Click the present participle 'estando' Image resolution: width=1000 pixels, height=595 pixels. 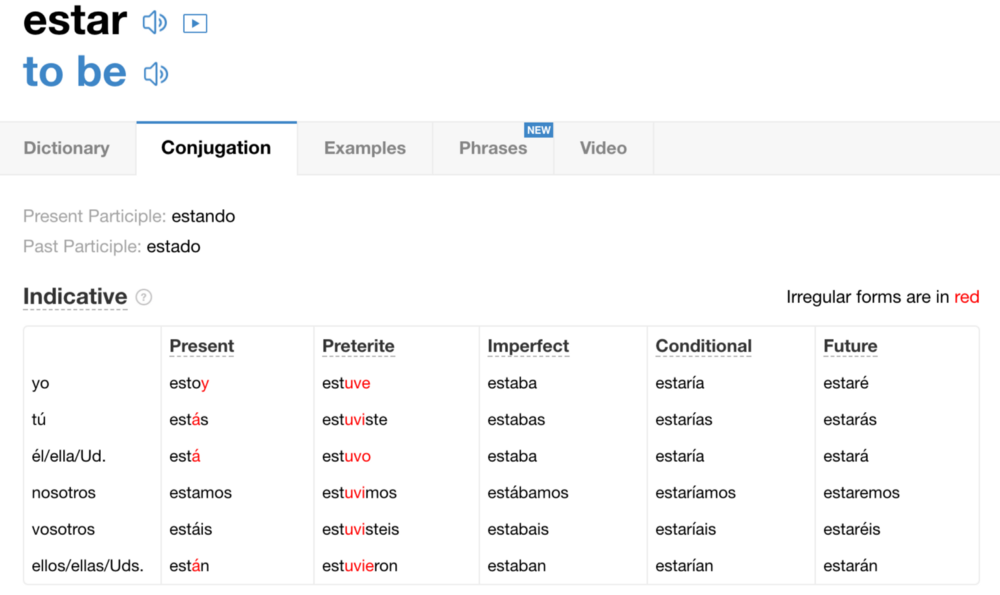203,216
